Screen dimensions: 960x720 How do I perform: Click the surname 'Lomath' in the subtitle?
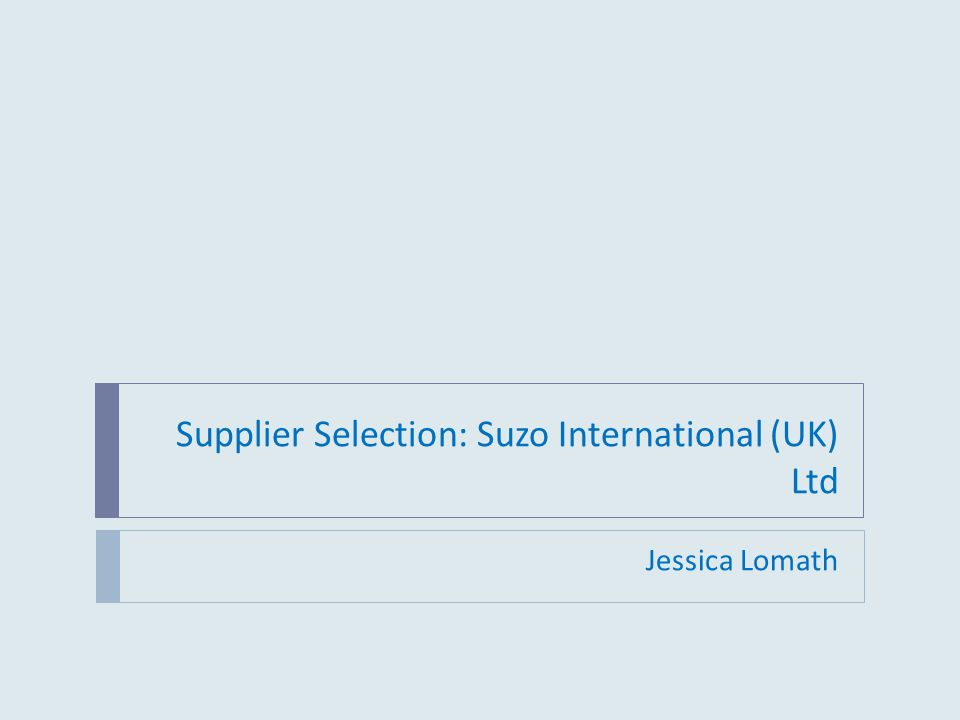point(789,561)
